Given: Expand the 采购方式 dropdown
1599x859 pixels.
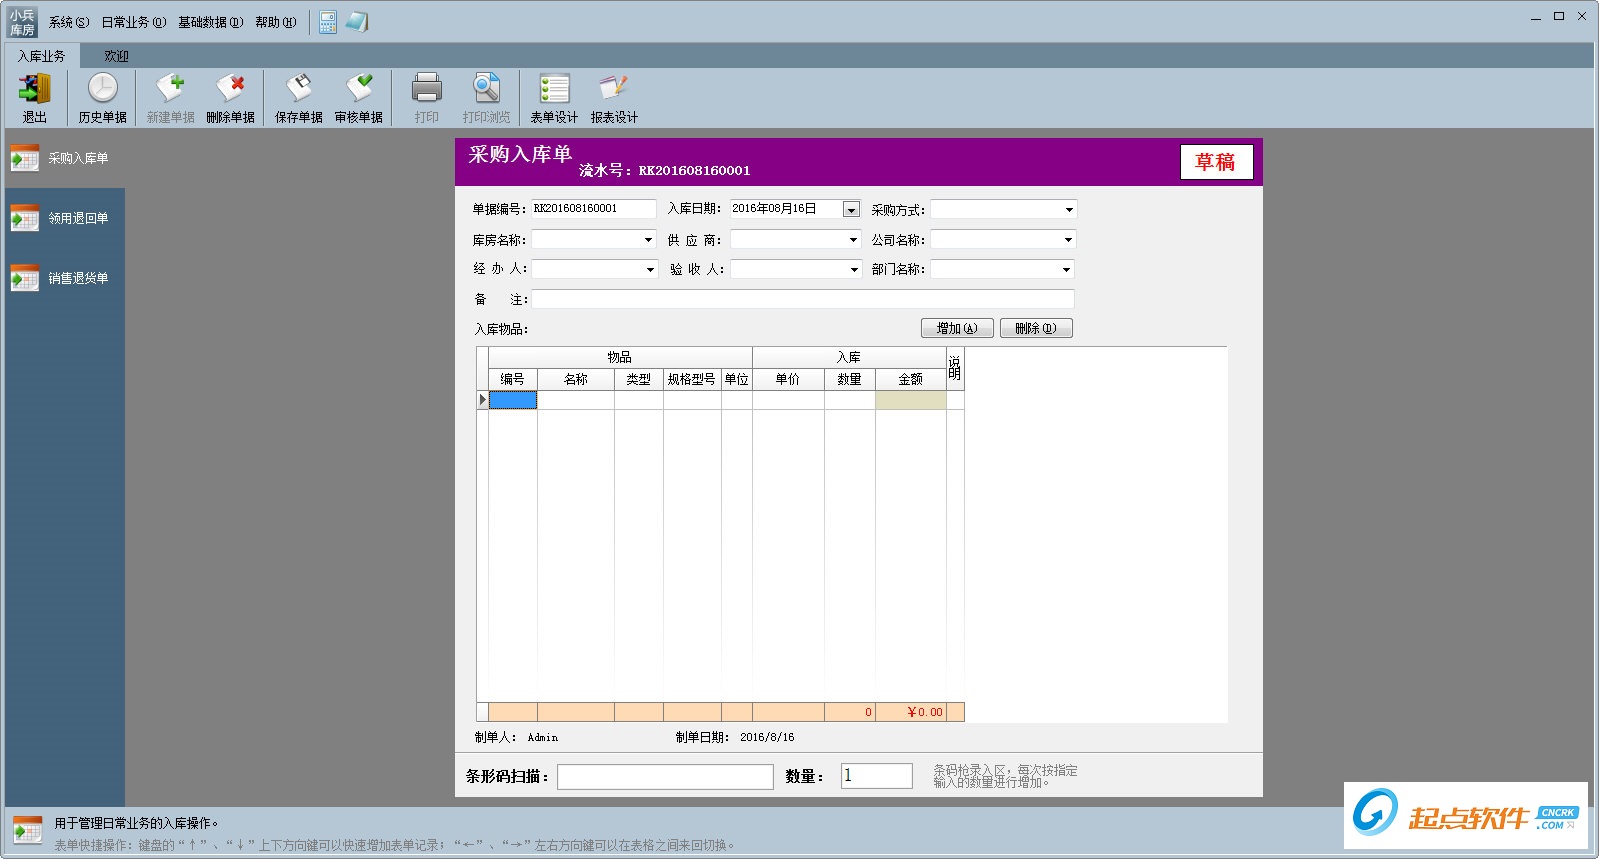Looking at the screenshot, I should click(1068, 210).
